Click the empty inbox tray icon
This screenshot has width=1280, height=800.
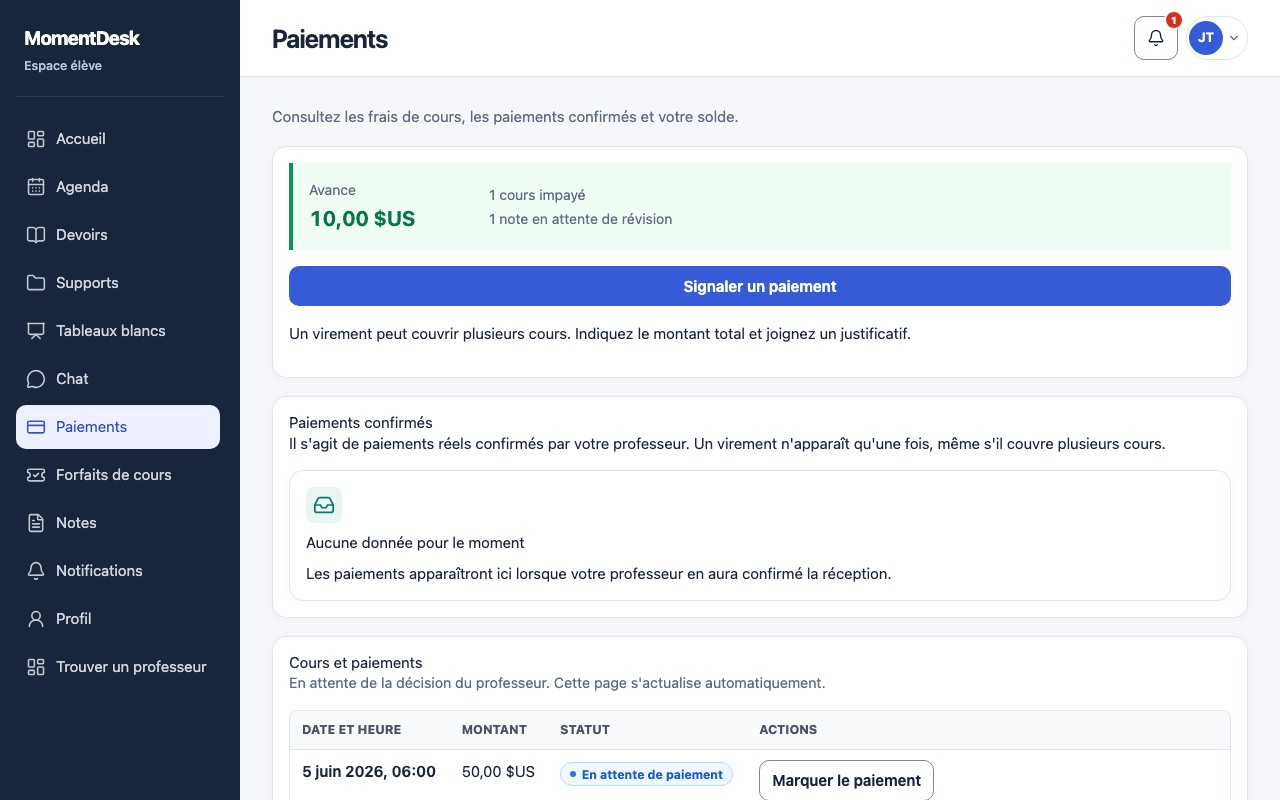coord(324,505)
